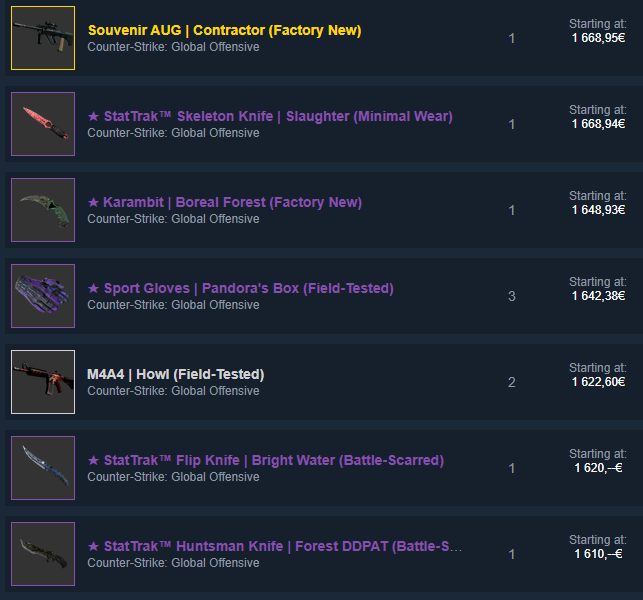Open the Souvenir AUG Contractor item thumbnail

pos(43,38)
